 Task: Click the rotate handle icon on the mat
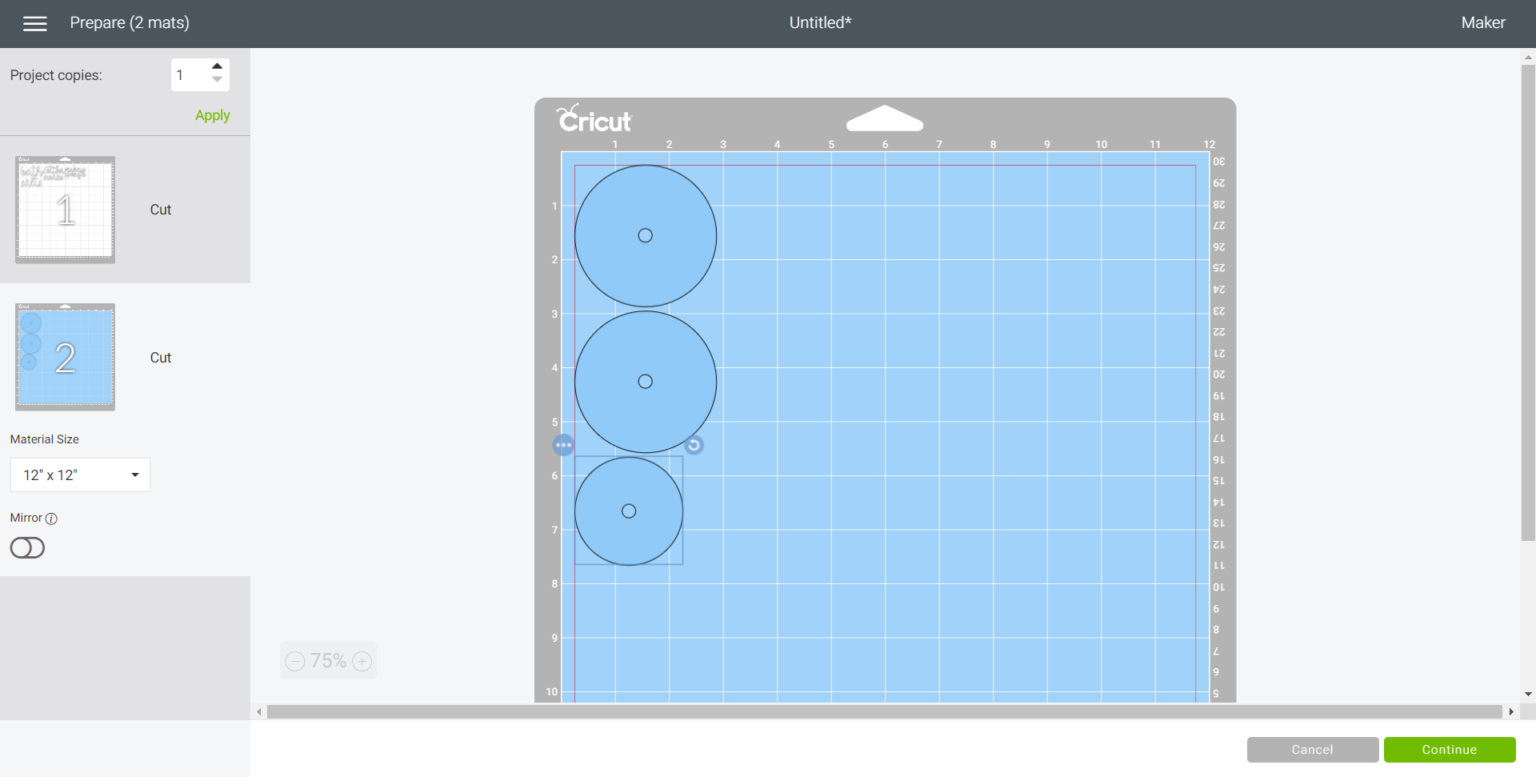(x=694, y=445)
